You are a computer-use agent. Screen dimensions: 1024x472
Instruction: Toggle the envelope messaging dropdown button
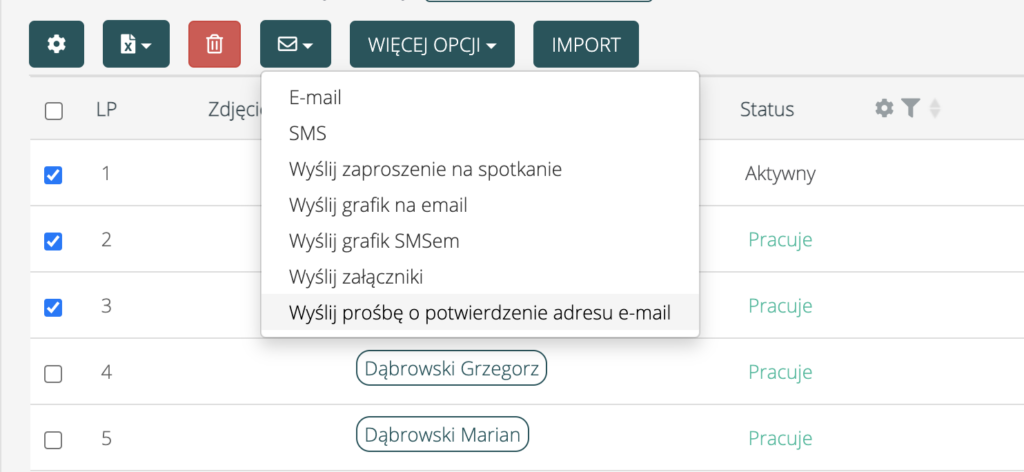pos(294,45)
